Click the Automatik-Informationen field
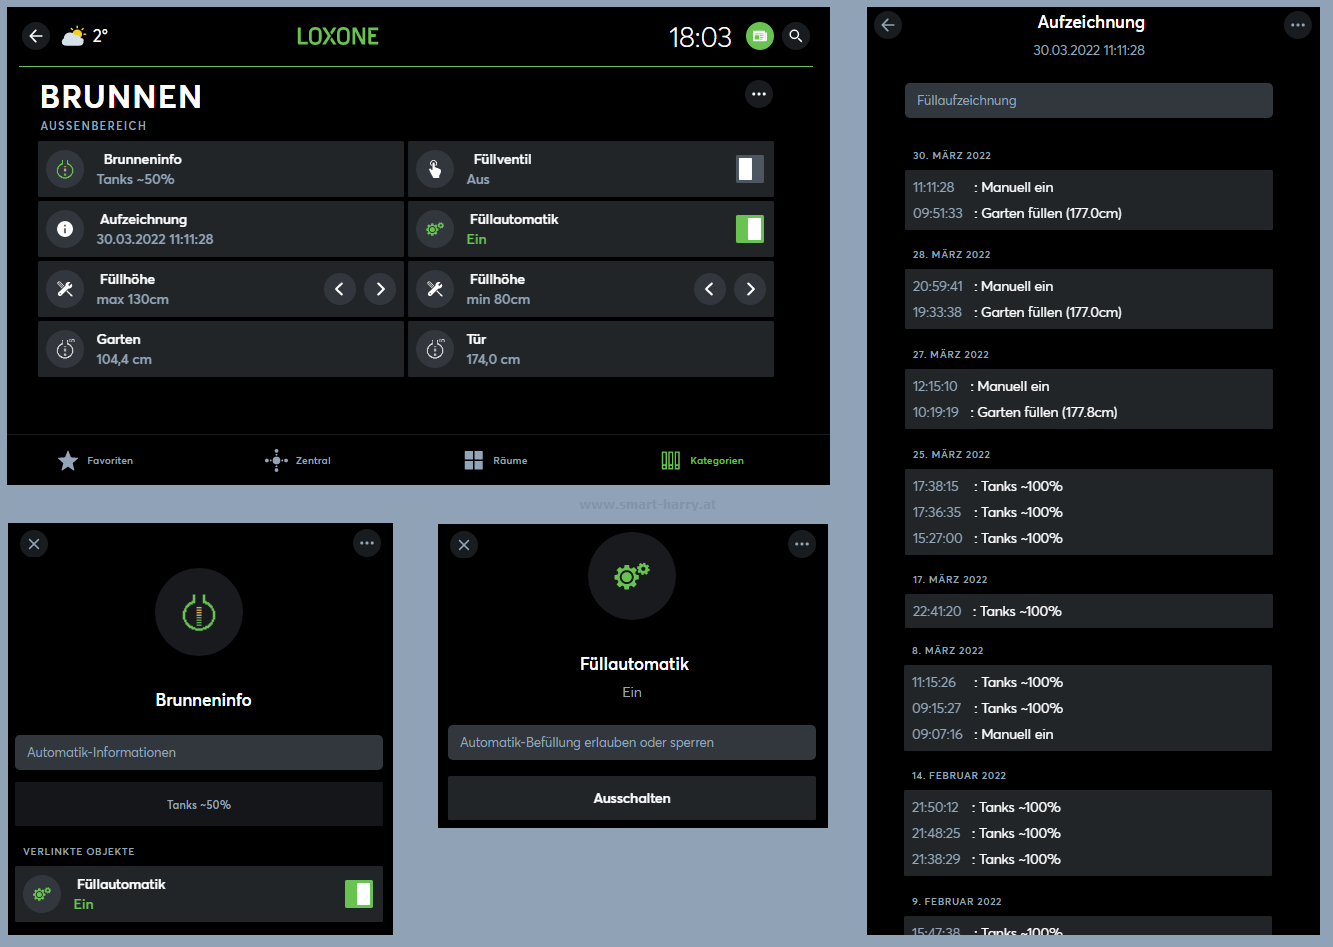 click(x=199, y=752)
